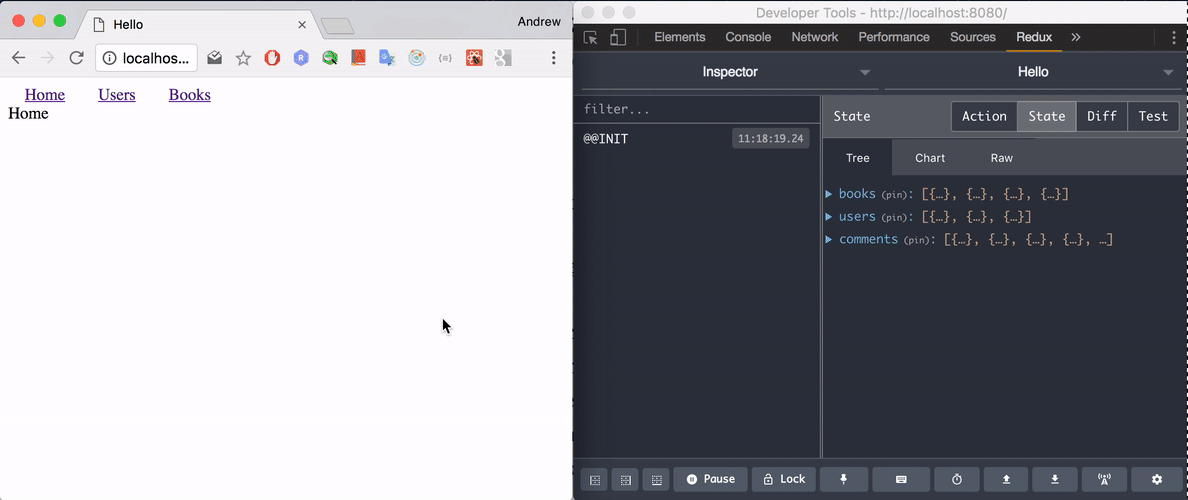The width and height of the screenshot is (1188, 500).
Task: Select the Chart sub-tab
Action: [930, 158]
